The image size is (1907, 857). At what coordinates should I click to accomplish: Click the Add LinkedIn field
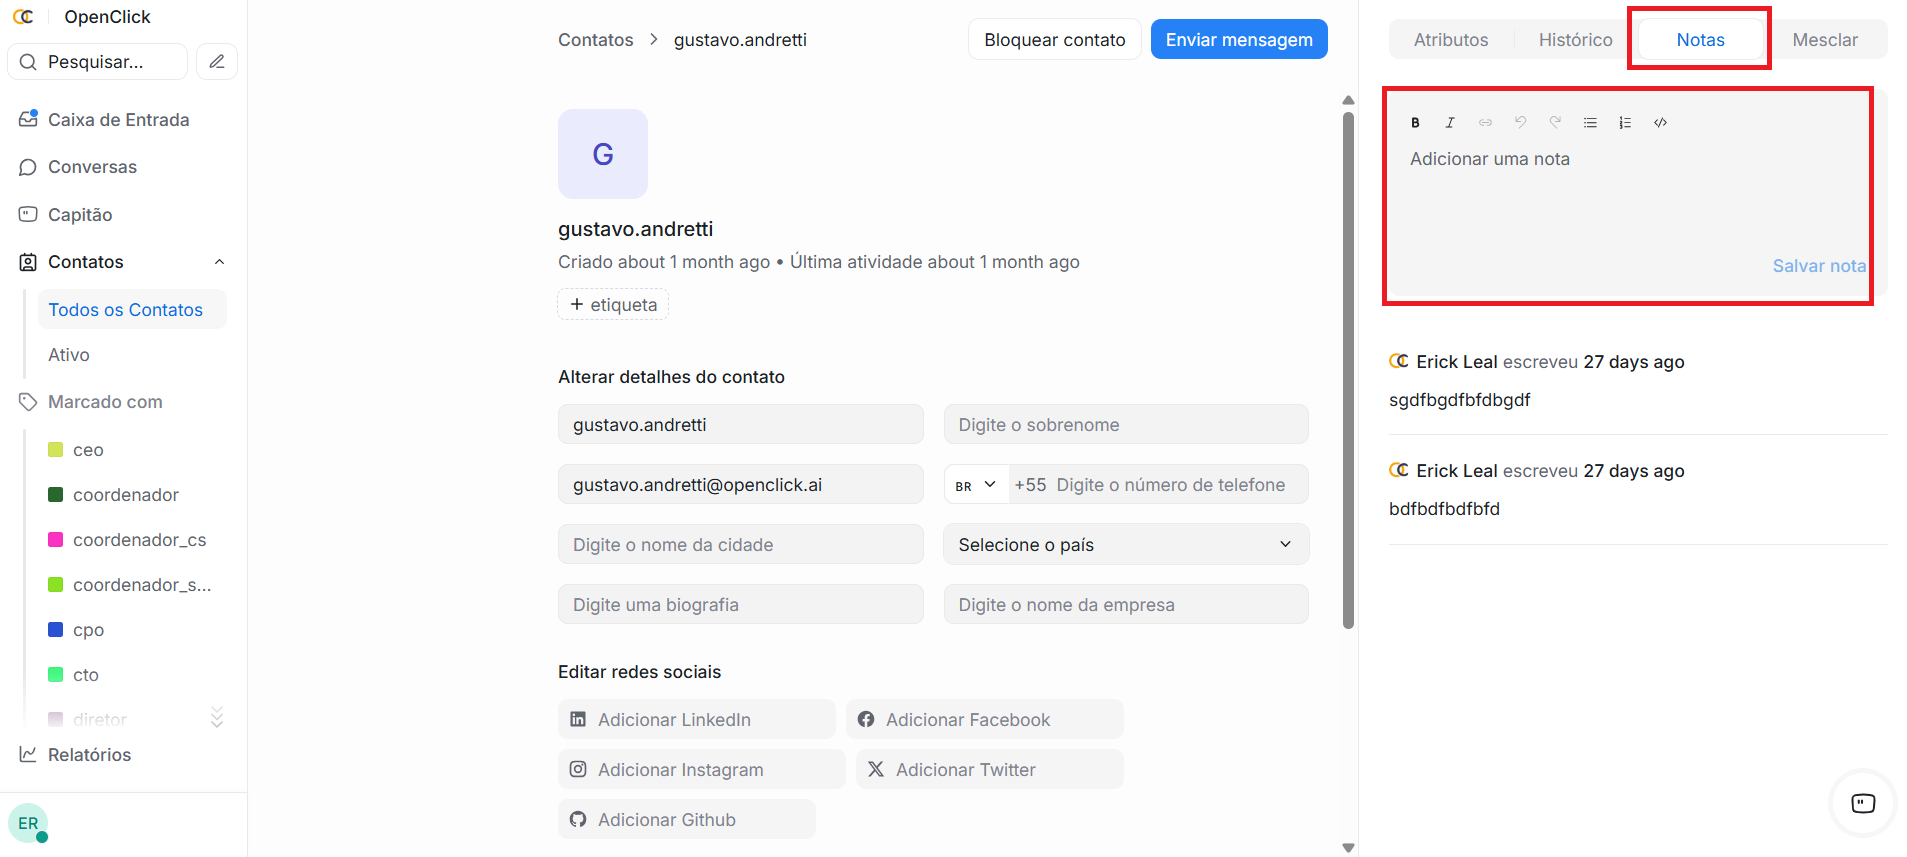696,720
